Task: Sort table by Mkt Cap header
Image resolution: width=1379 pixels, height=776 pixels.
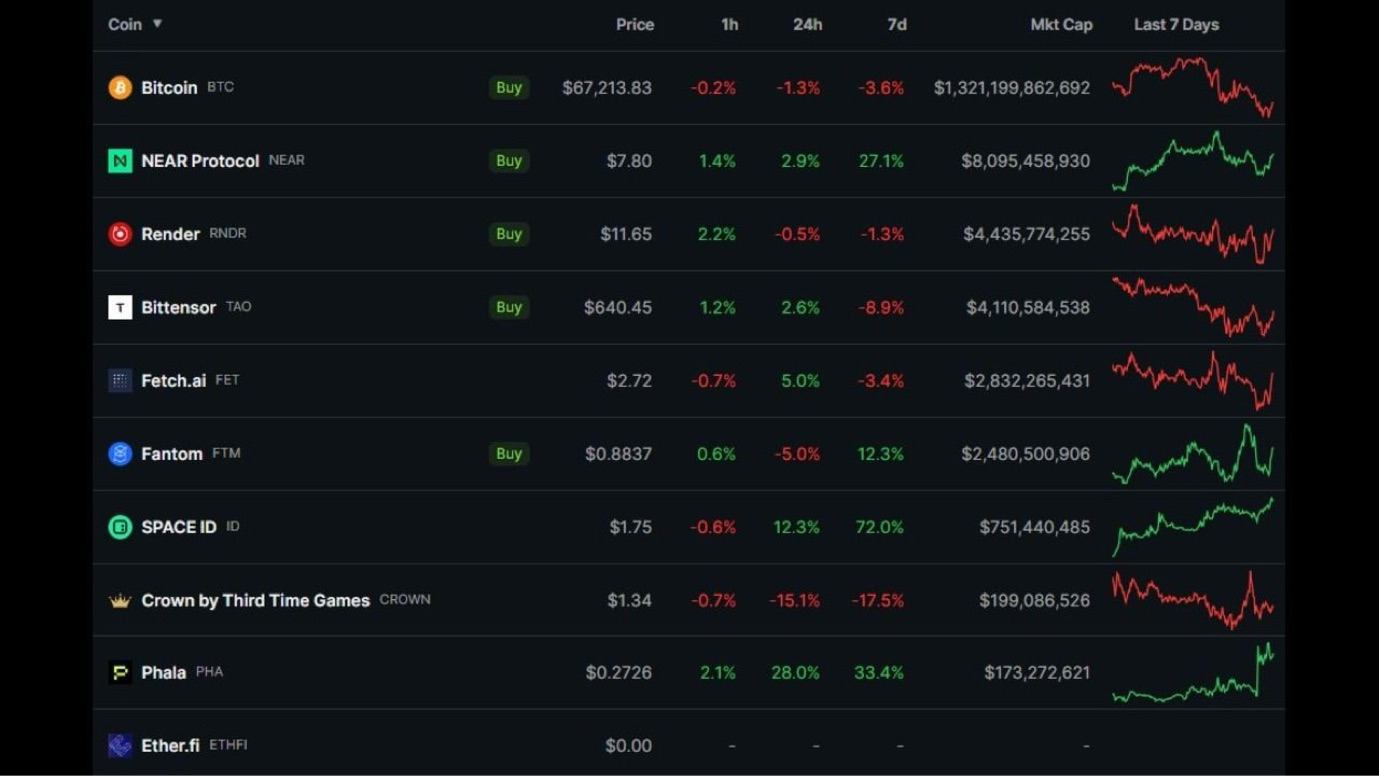Action: [1061, 25]
